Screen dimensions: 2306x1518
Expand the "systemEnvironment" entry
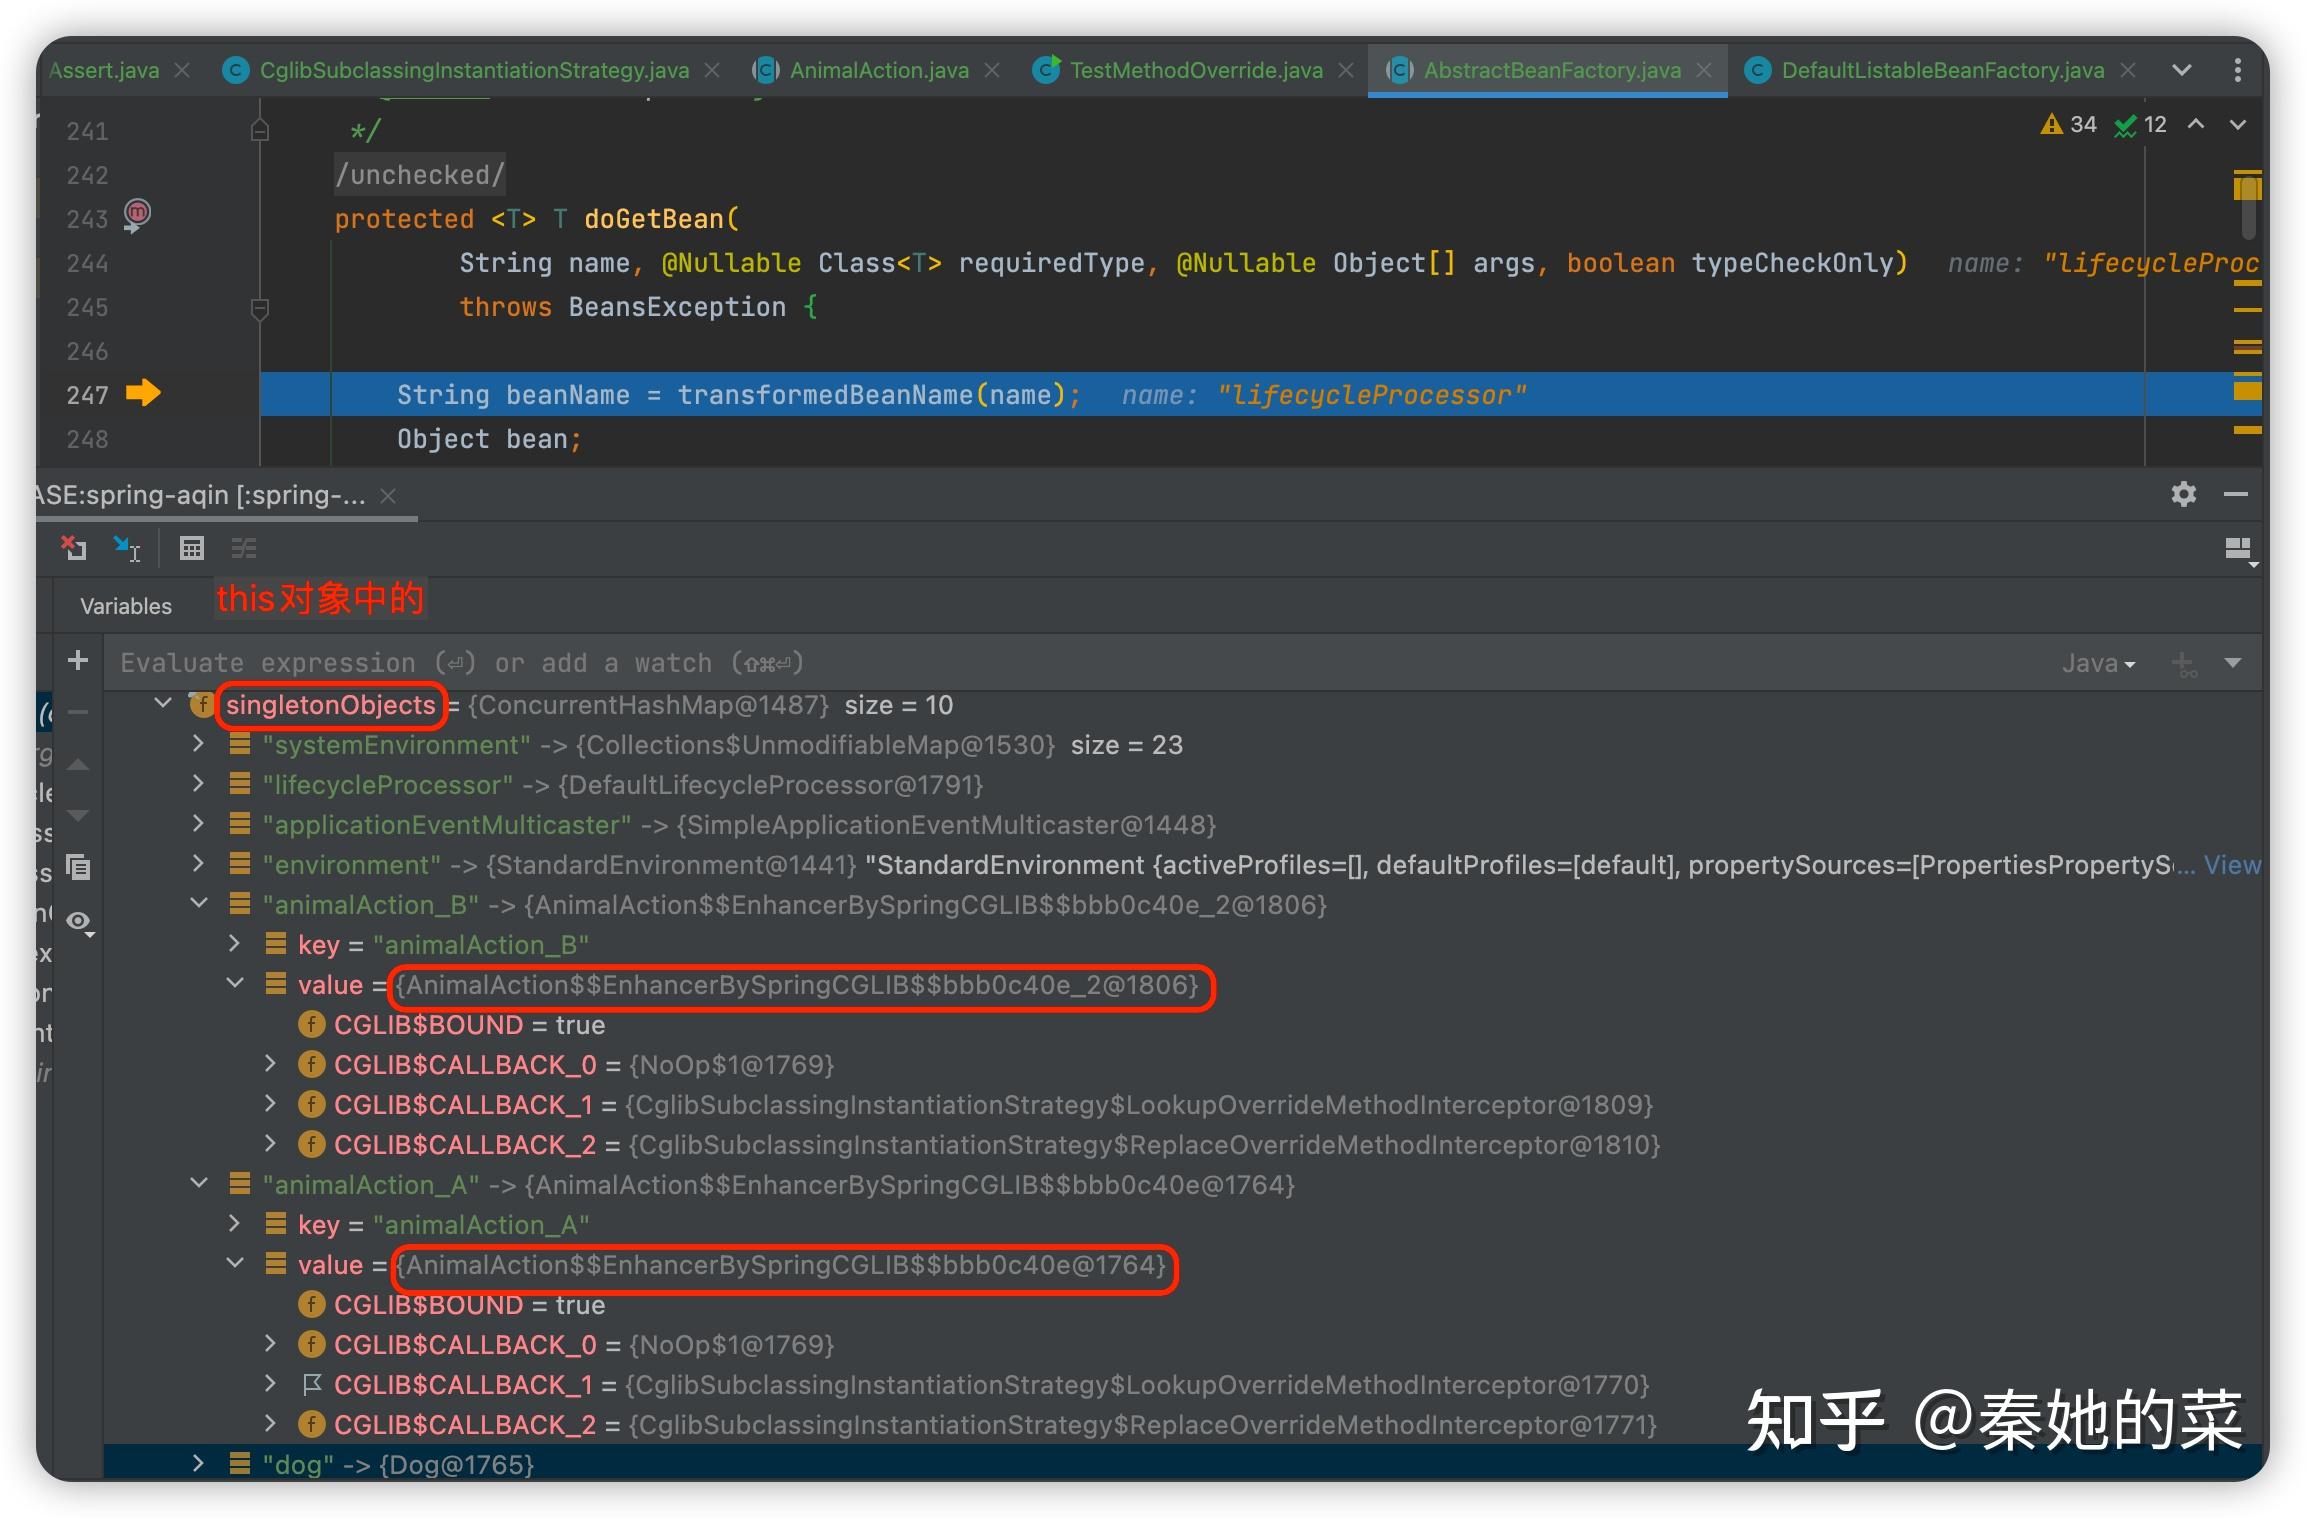click(198, 744)
